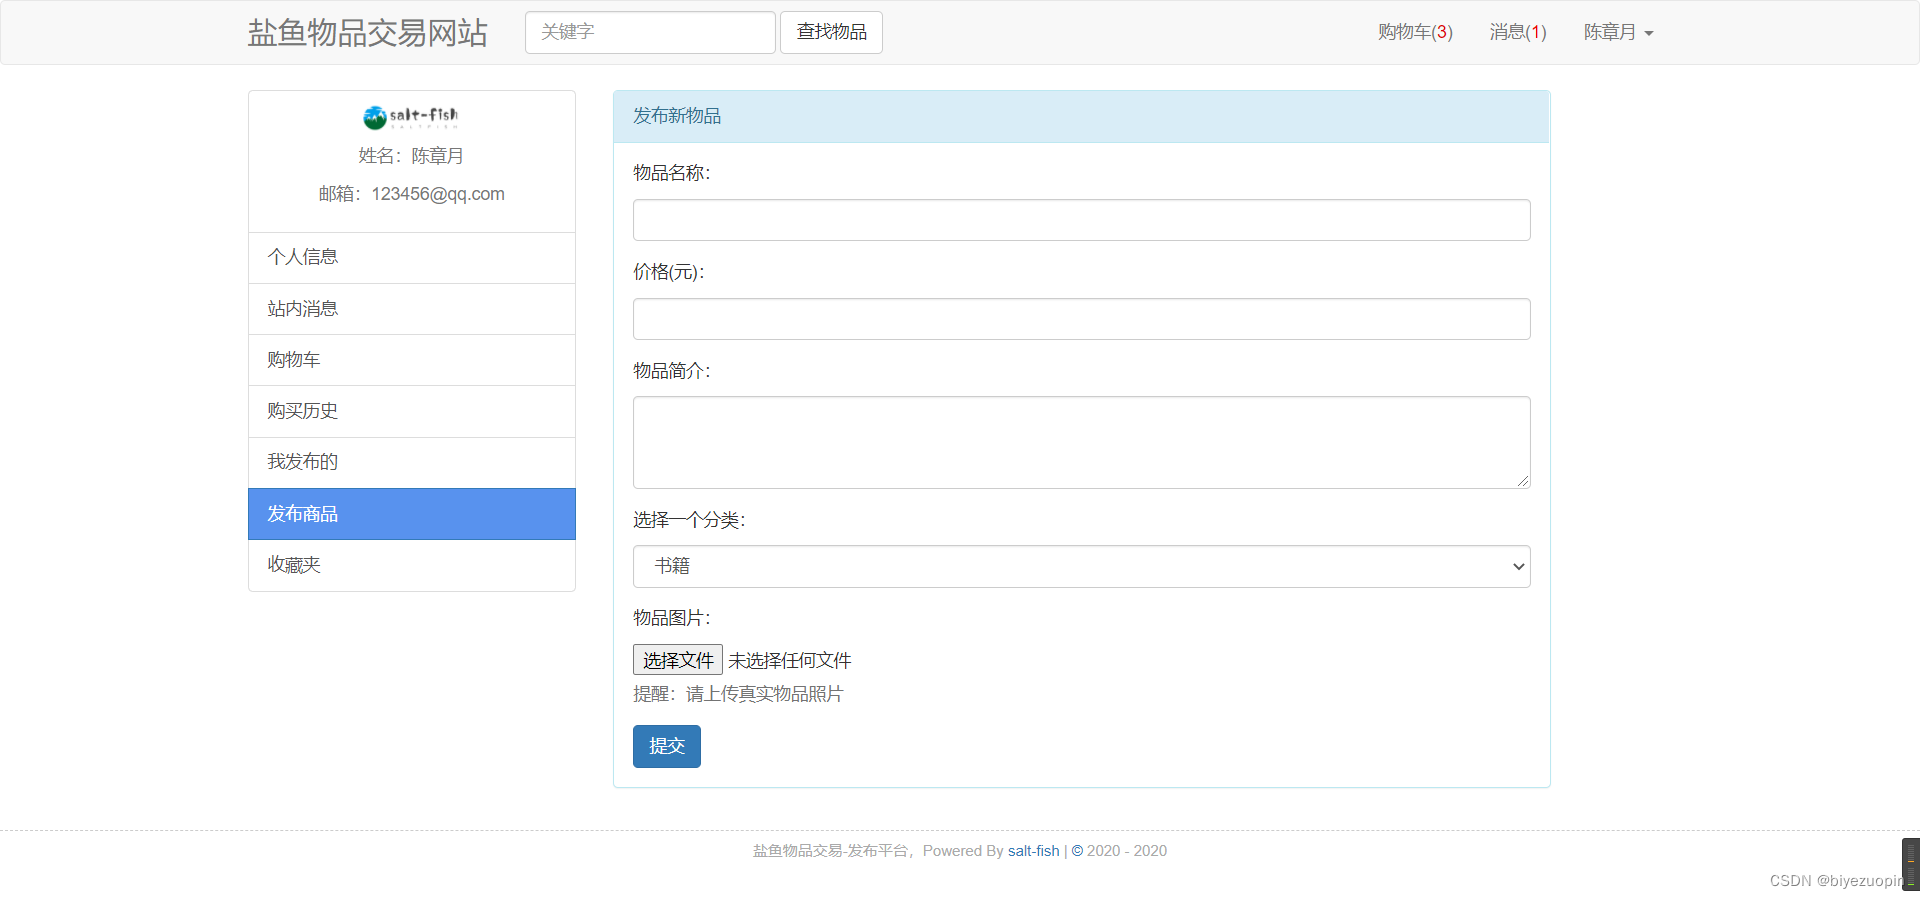Image resolution: width=1920 pixels, height=898 pixels.
Task: Click into the 物品简介 text area
Action: (x=1081, y=442)
